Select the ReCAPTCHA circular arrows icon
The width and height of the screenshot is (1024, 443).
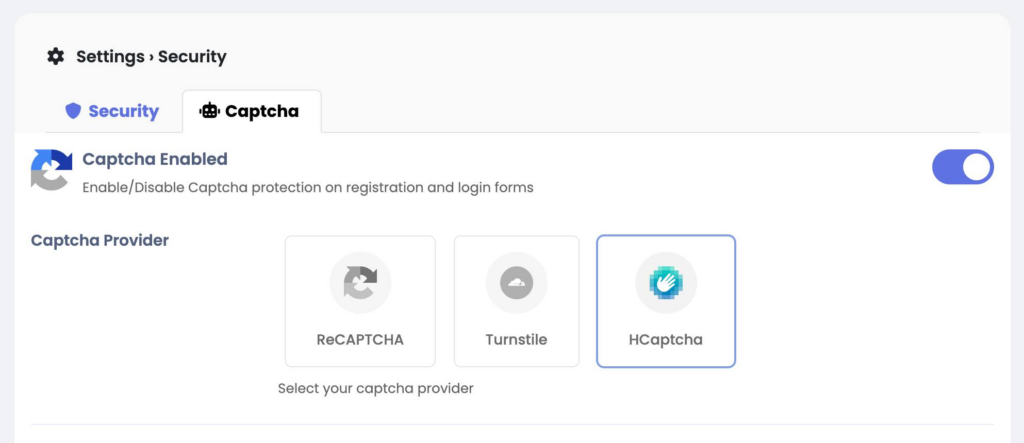click(360, 283)
